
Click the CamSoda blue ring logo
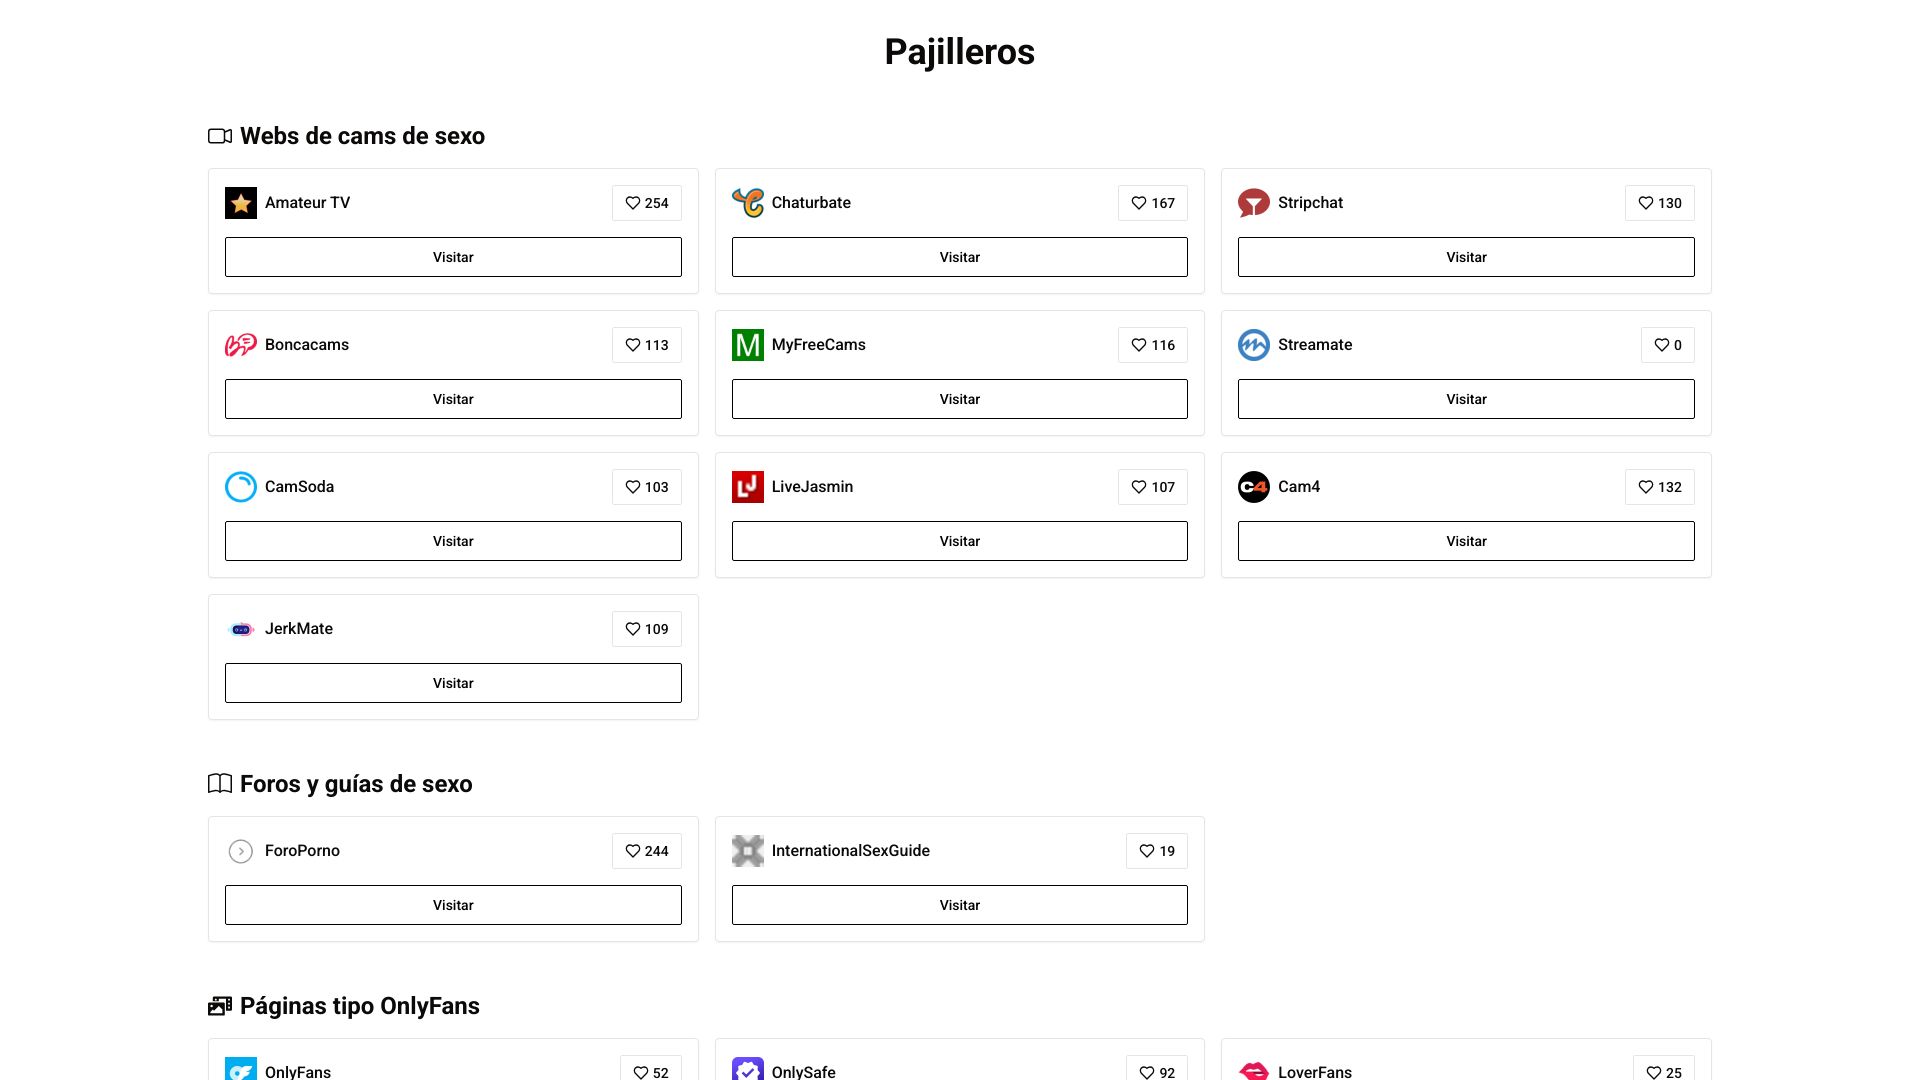click(x=241, y=487)
